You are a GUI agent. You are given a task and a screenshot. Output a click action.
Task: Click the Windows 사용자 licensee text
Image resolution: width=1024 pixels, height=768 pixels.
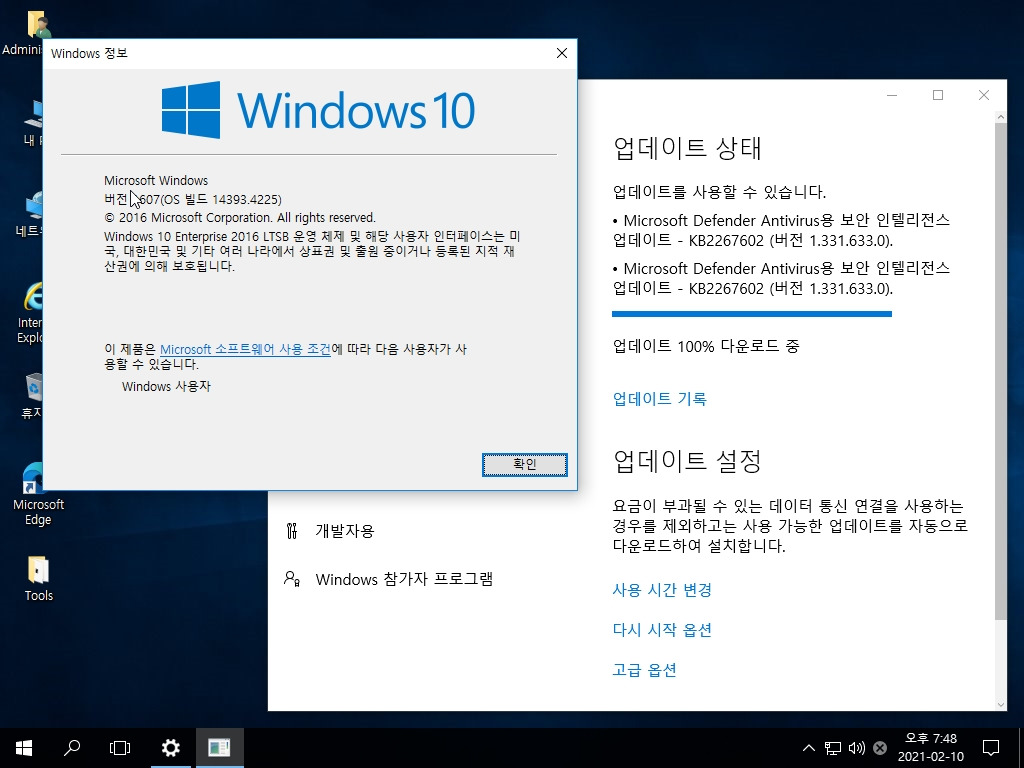click(167, 387)
